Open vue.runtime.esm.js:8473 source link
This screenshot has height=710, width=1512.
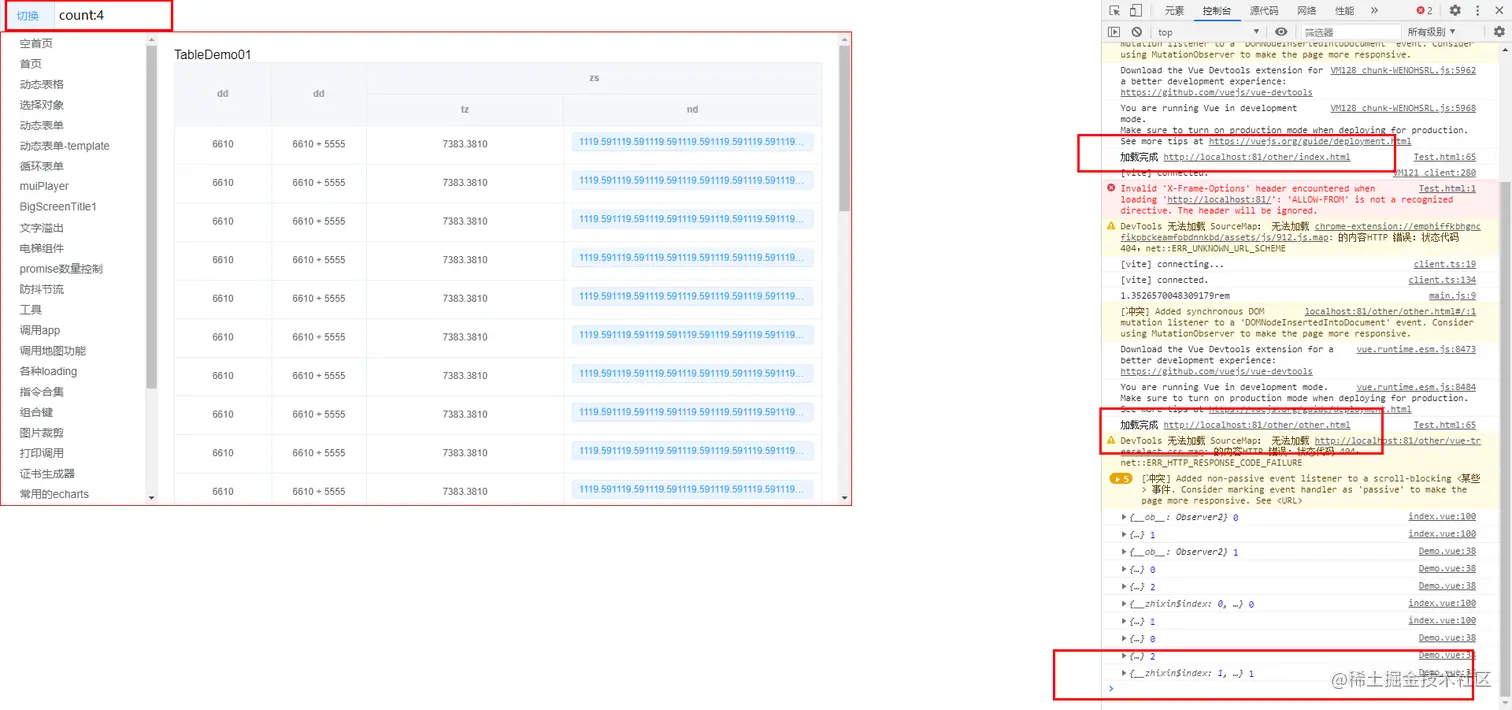(1416, 349)
